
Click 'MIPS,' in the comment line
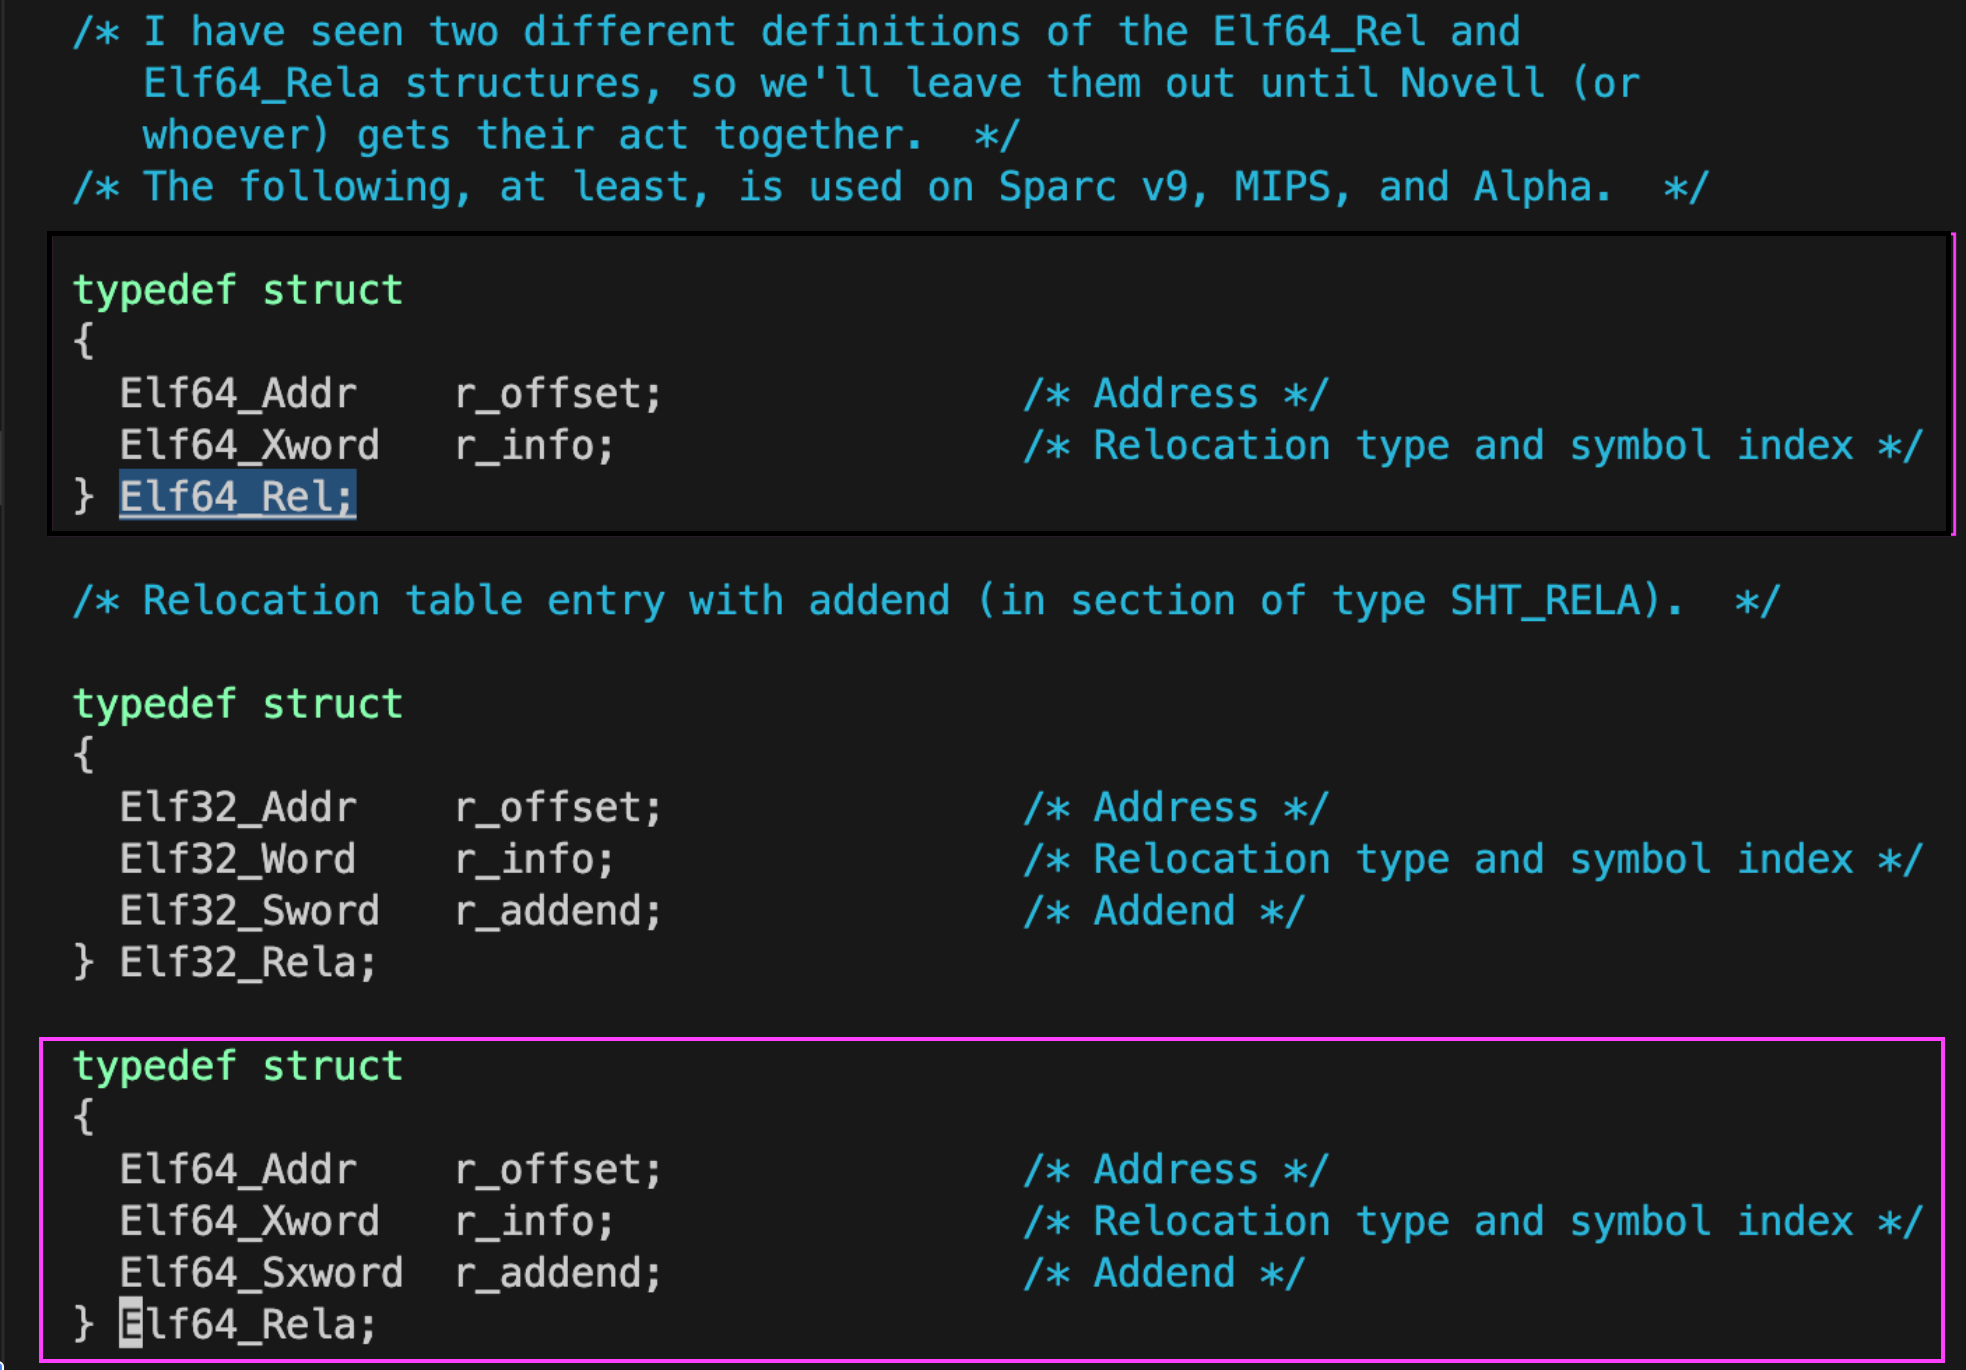(x=1292, y=186)
